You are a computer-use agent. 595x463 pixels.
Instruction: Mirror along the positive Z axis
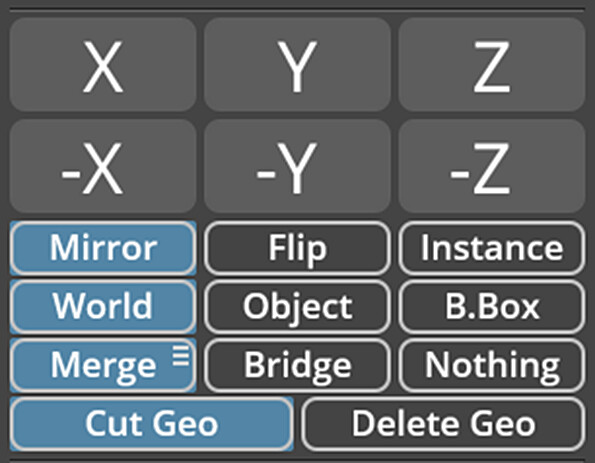coord(491,65)
